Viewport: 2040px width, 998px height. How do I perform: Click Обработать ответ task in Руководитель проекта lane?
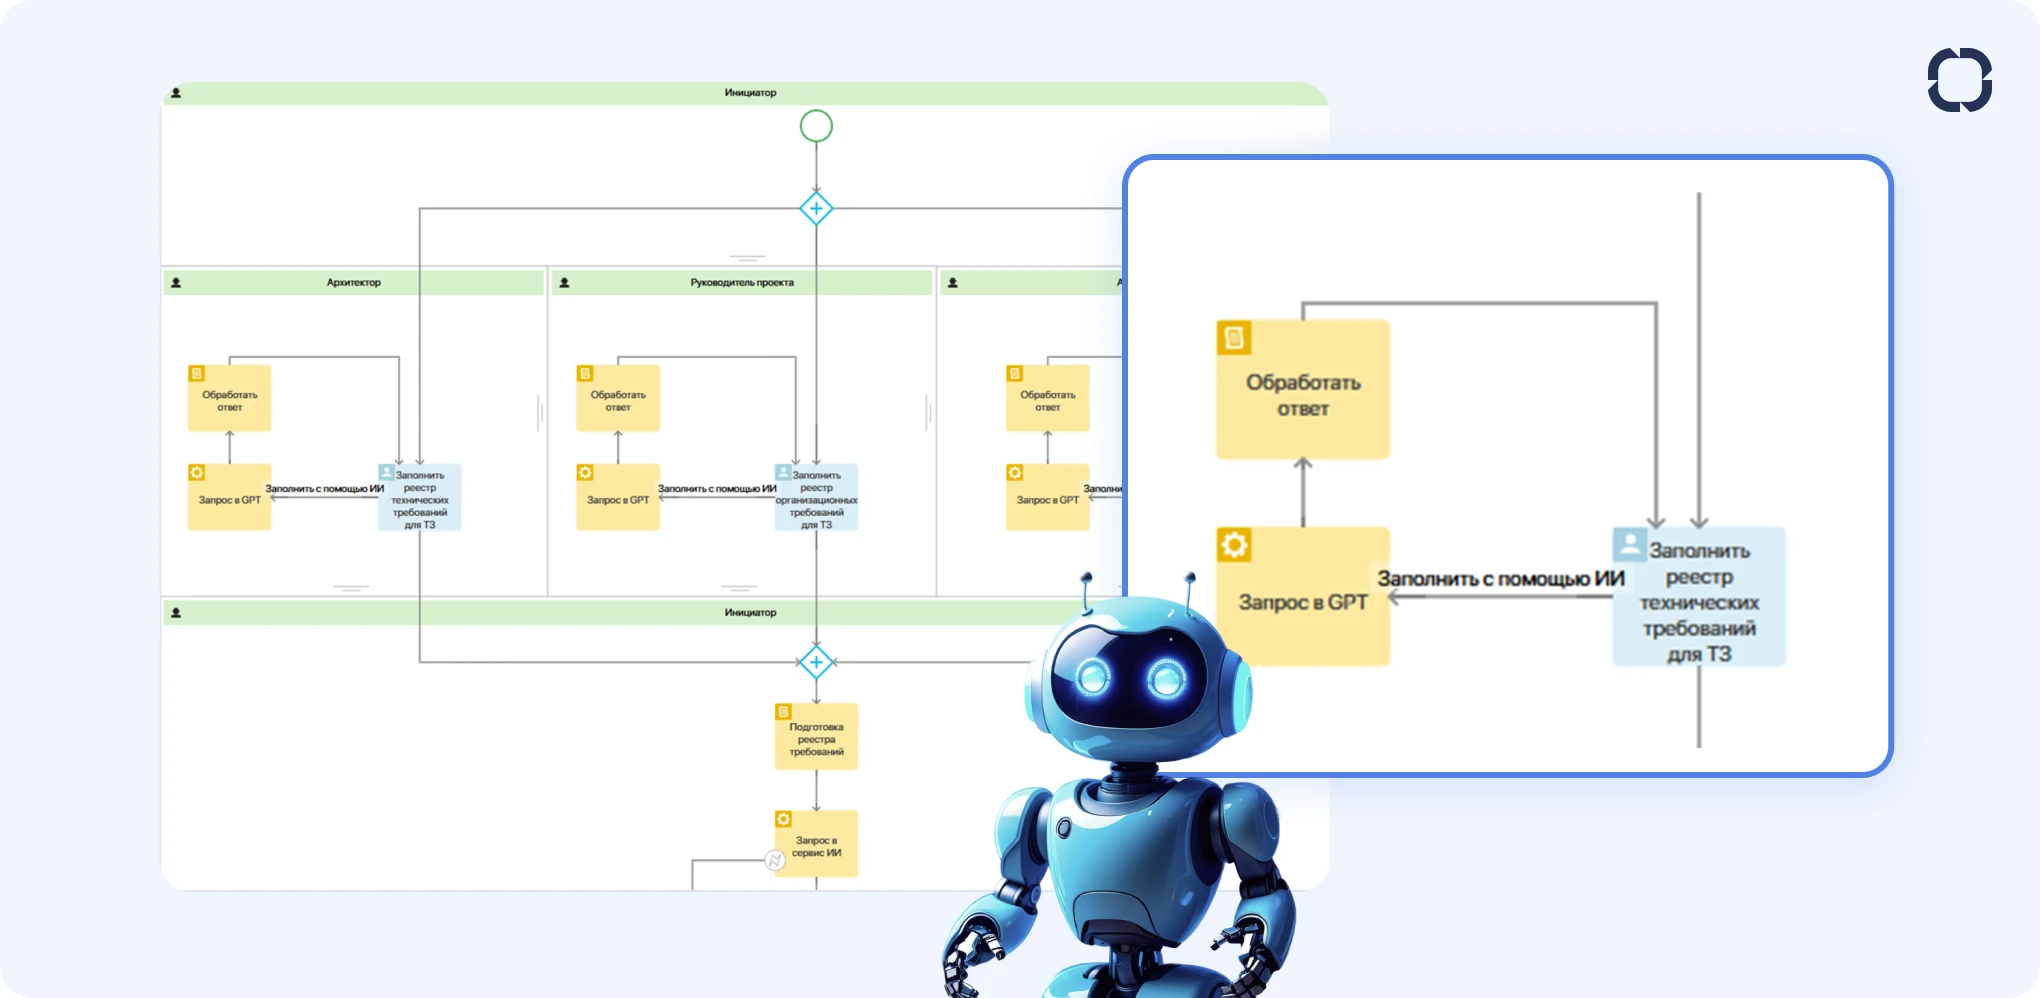618,400
